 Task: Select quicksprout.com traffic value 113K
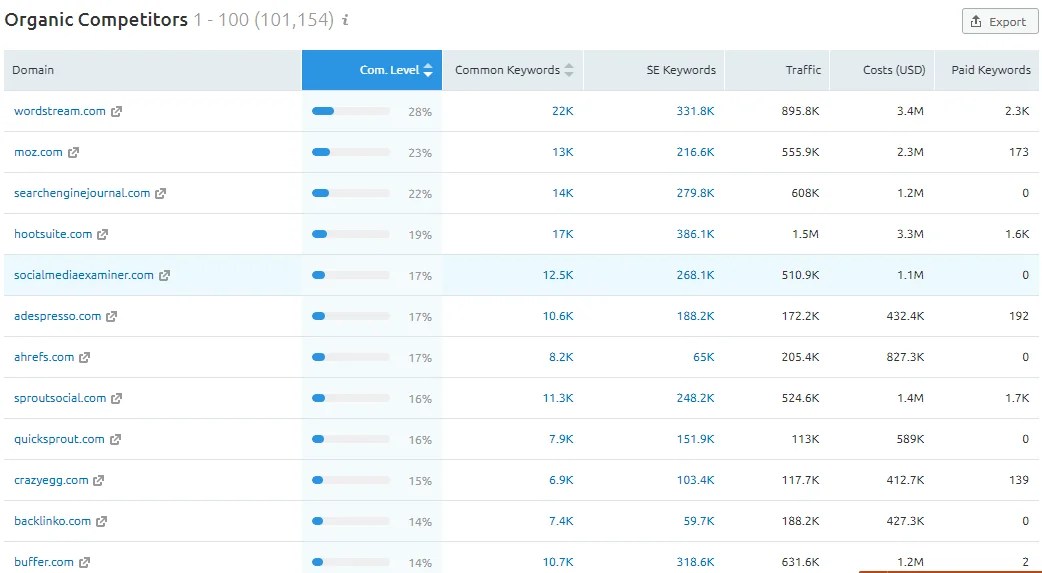tap(805, 439)
